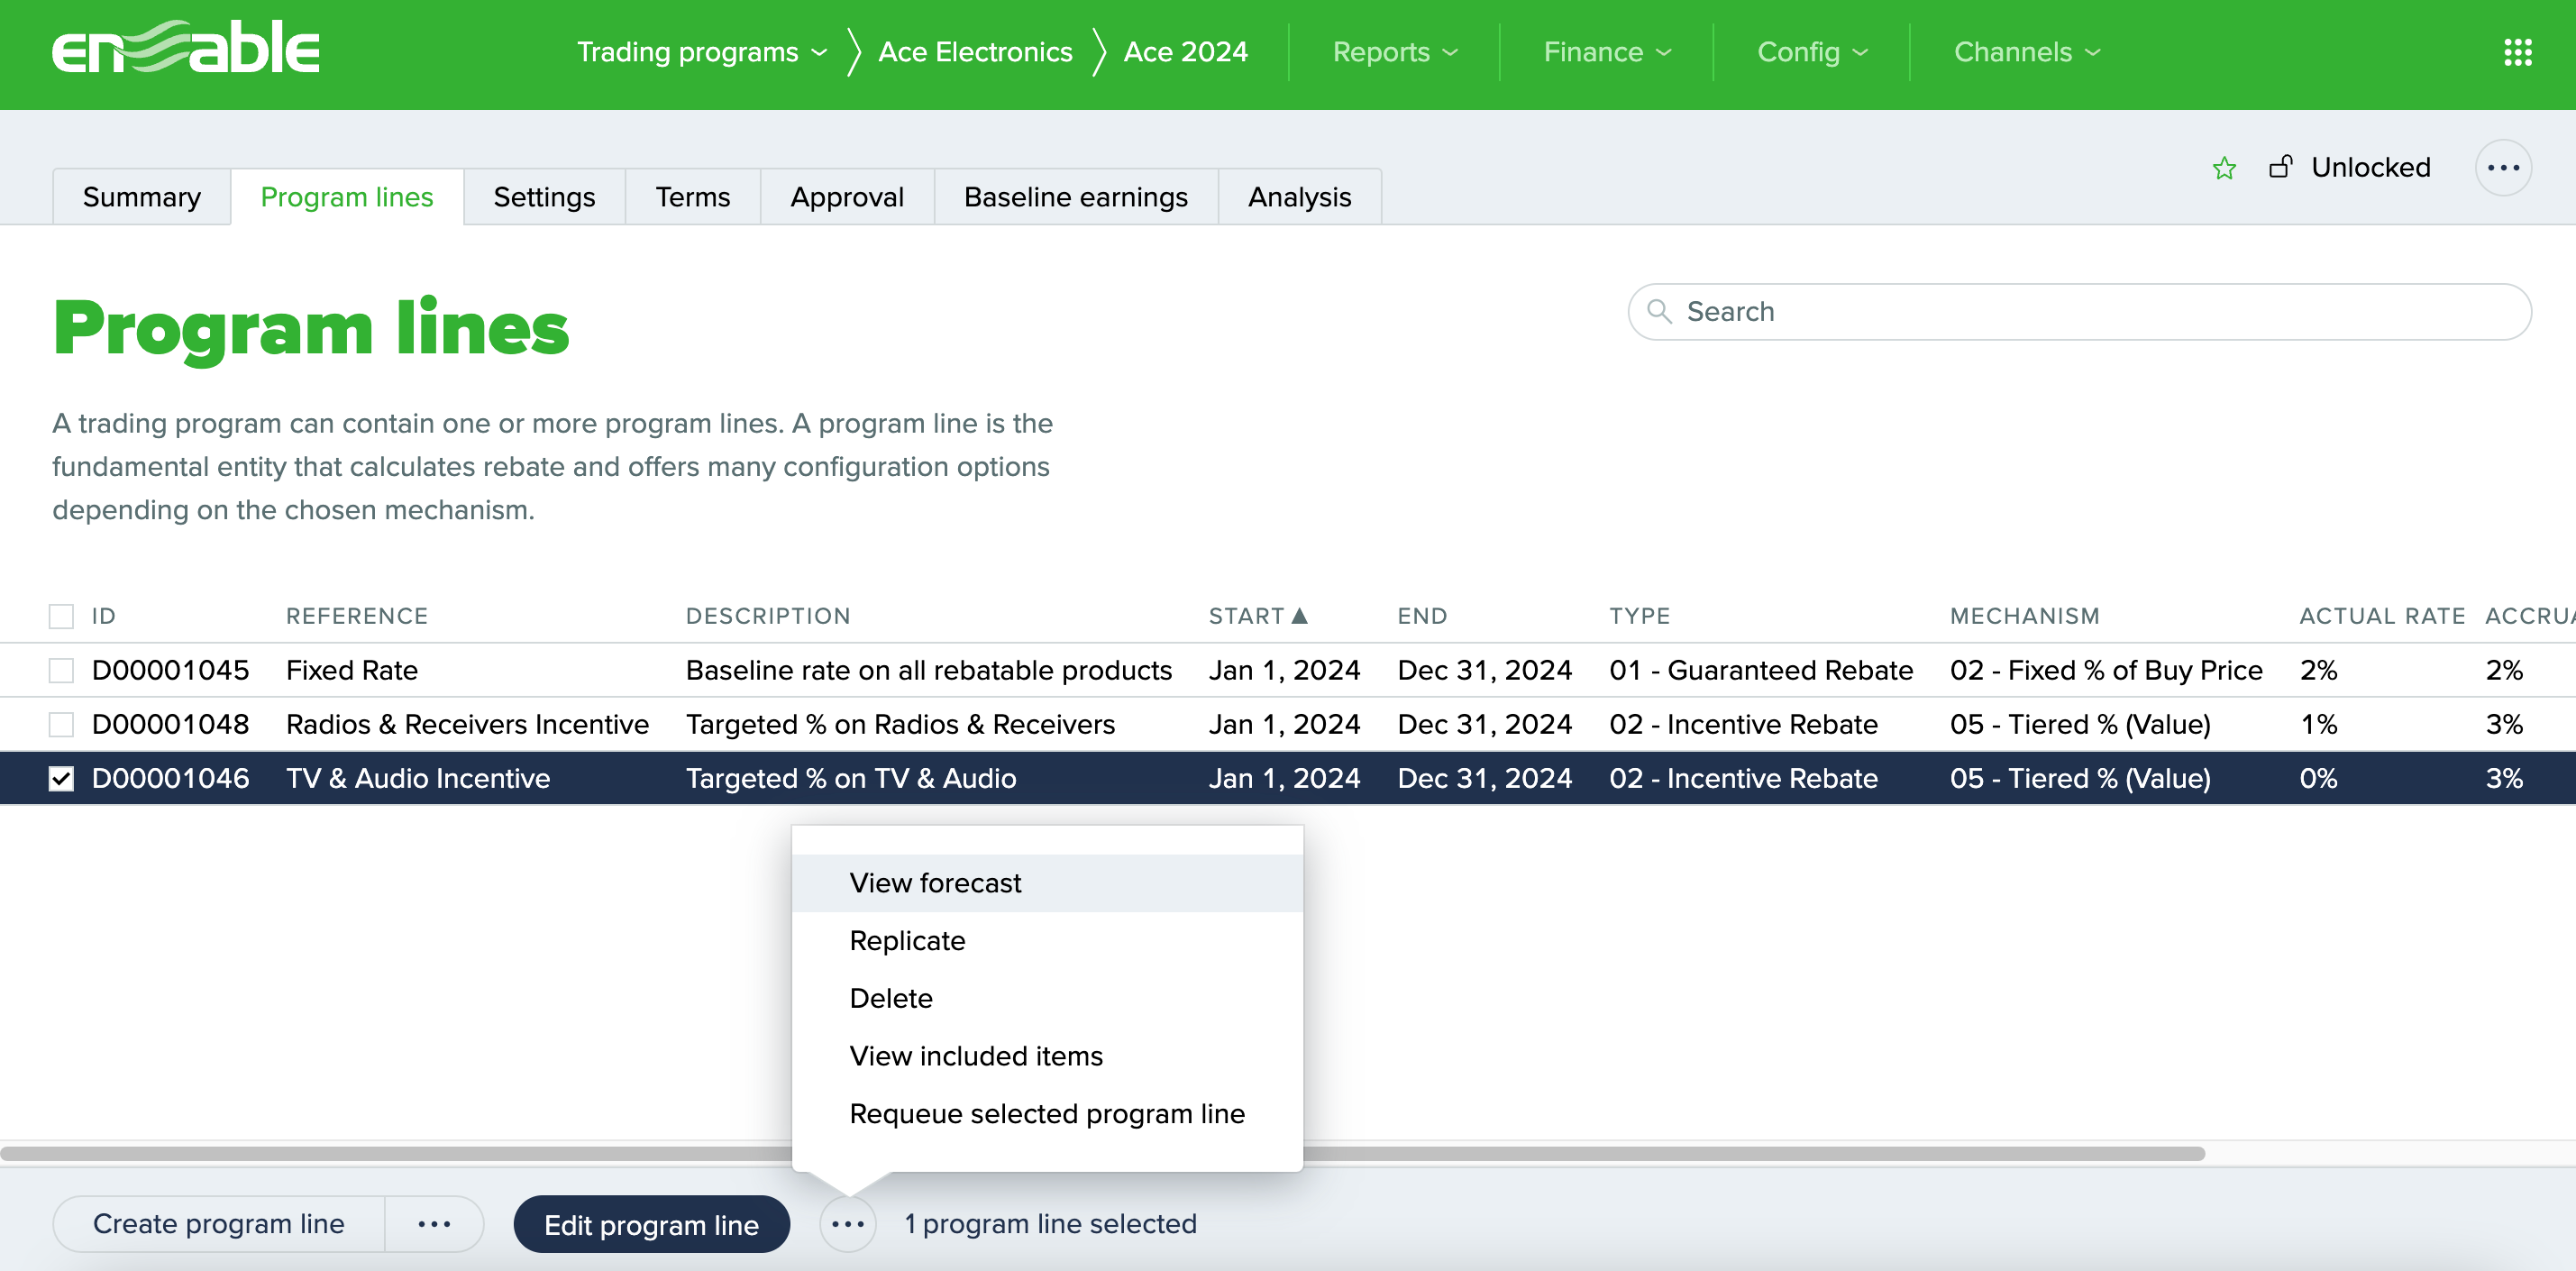Open more options next to Create program line
The height and width of the screenshot is (1271, 2576).
434,1223
